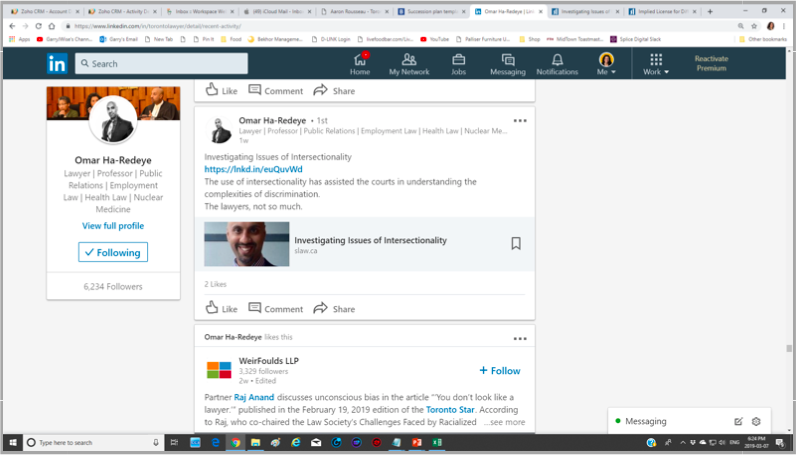Open a new browser tab
This screenshot has height=455, width=798.
(x=709, y=11)
